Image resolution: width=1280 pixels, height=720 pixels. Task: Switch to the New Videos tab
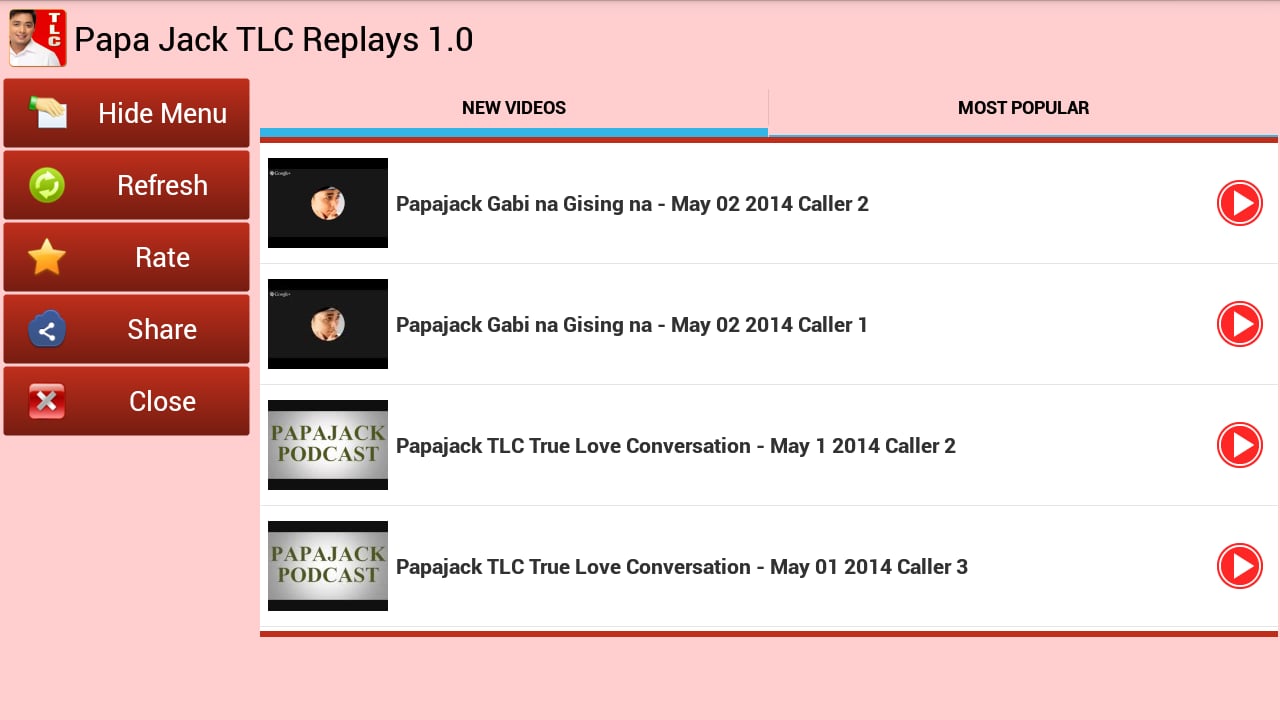tap(514, 108)
